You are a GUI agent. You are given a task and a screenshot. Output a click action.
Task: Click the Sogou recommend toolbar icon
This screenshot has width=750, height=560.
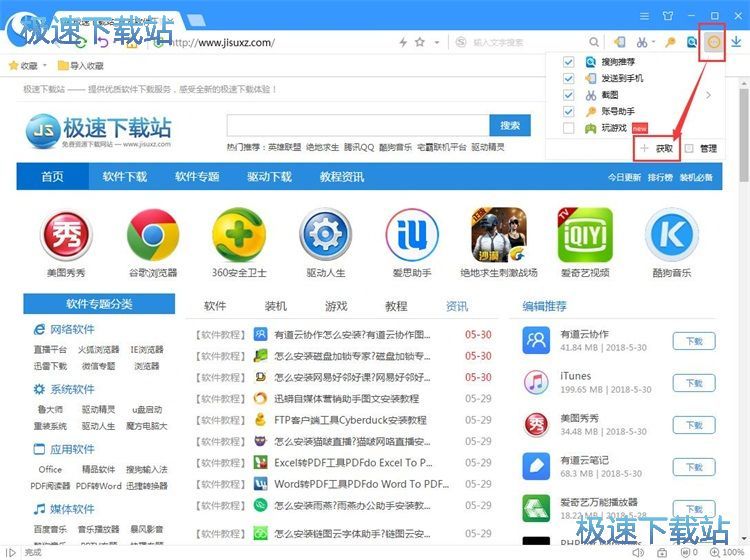pyautogui.click(x=692, y=42)
